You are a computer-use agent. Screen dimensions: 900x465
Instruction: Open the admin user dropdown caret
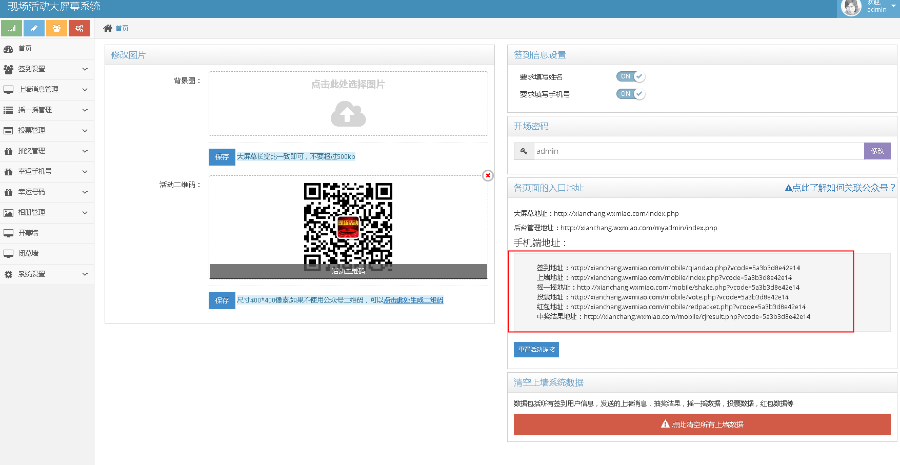(894, 6)
